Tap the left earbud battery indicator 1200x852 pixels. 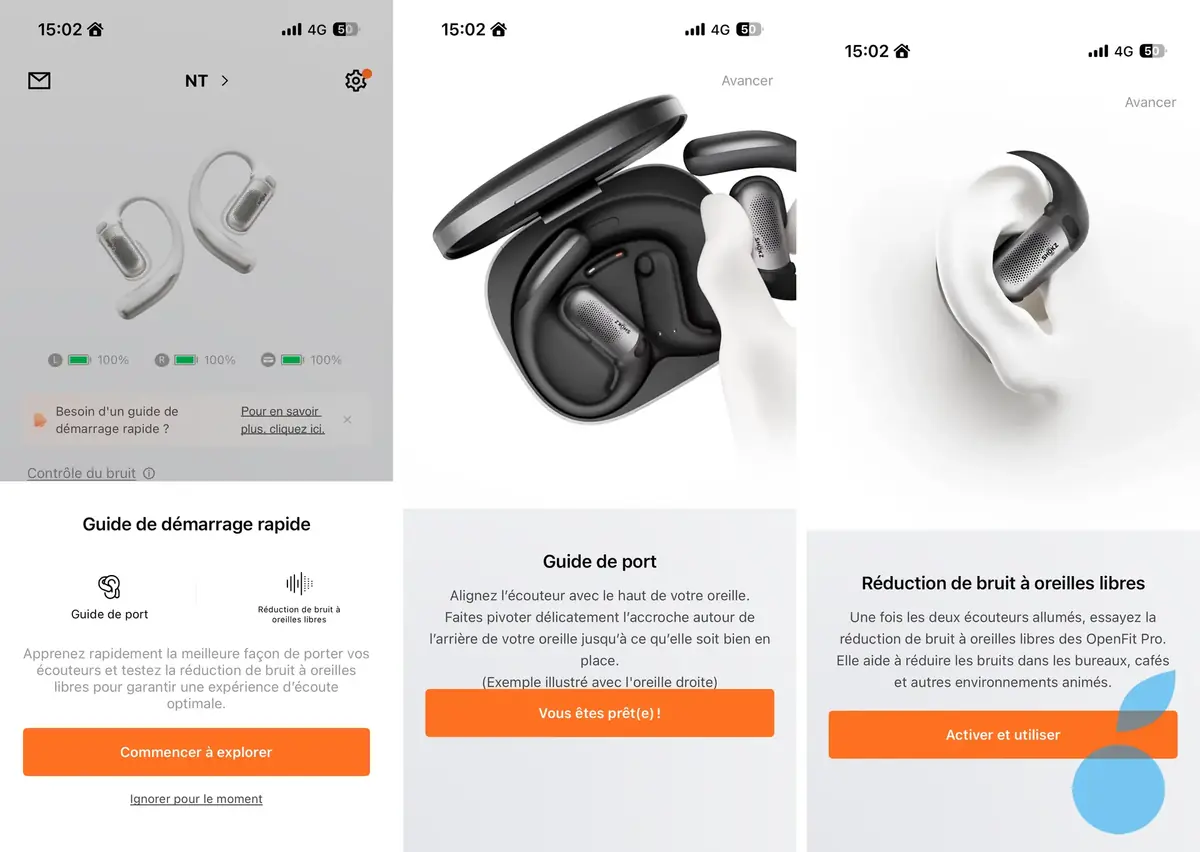tap(89, 360)
